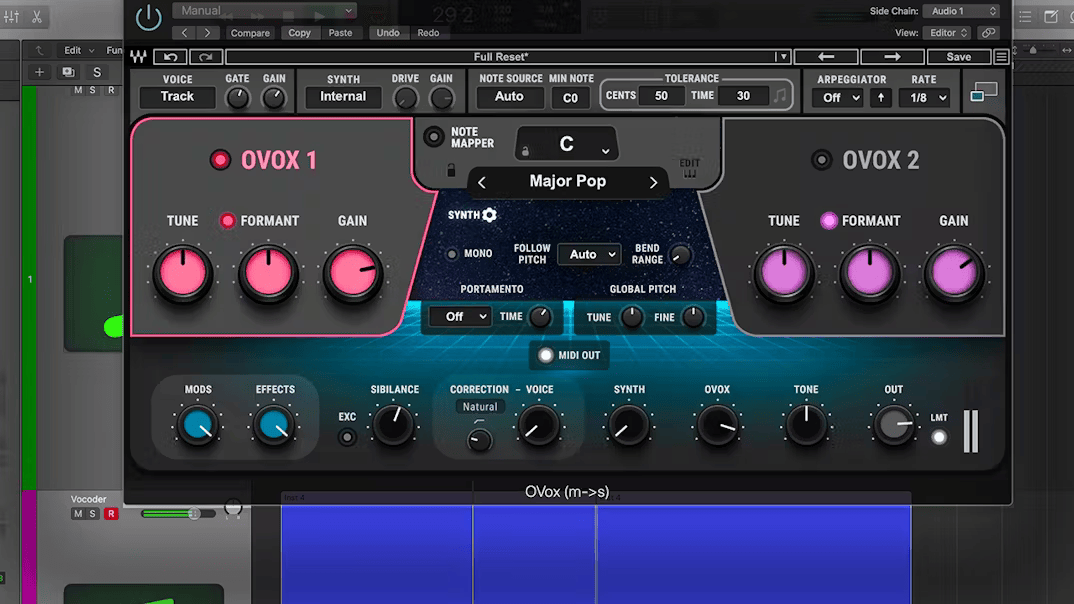Open the Portamento Off dropdown
Viewport: 1074px width, 604px height.
[459, 316]
